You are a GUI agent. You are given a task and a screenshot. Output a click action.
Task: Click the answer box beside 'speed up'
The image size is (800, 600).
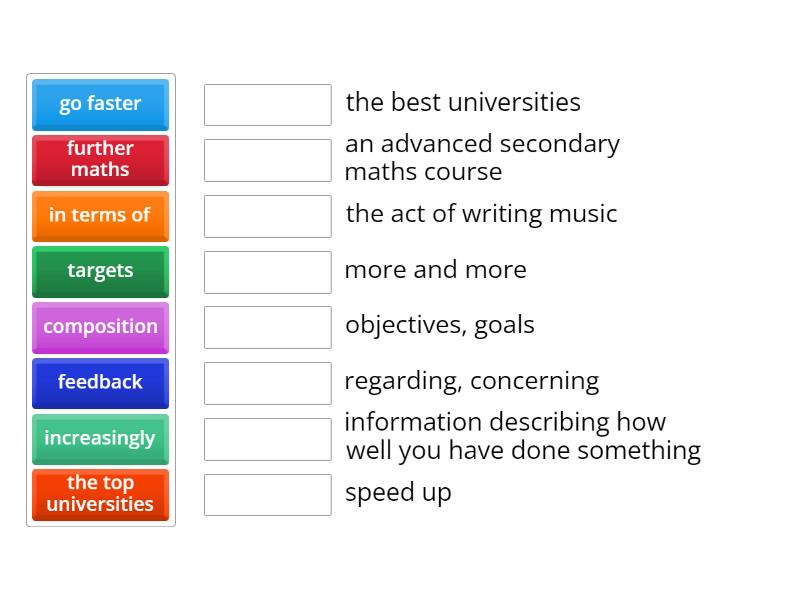[x=267, y=494]
